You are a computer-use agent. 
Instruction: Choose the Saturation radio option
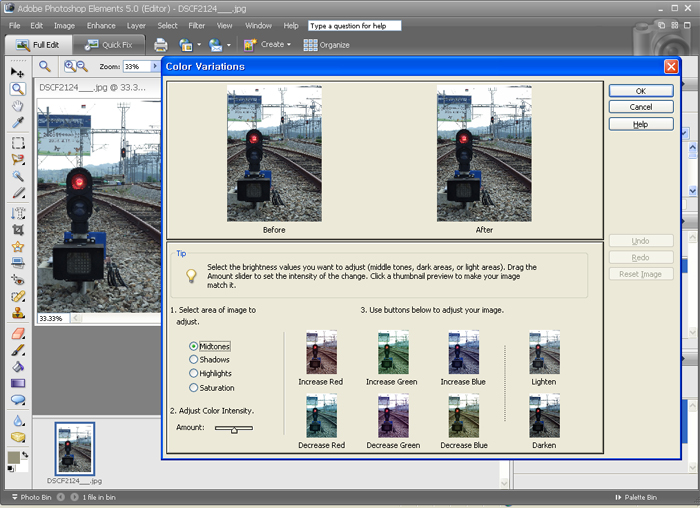194,388
